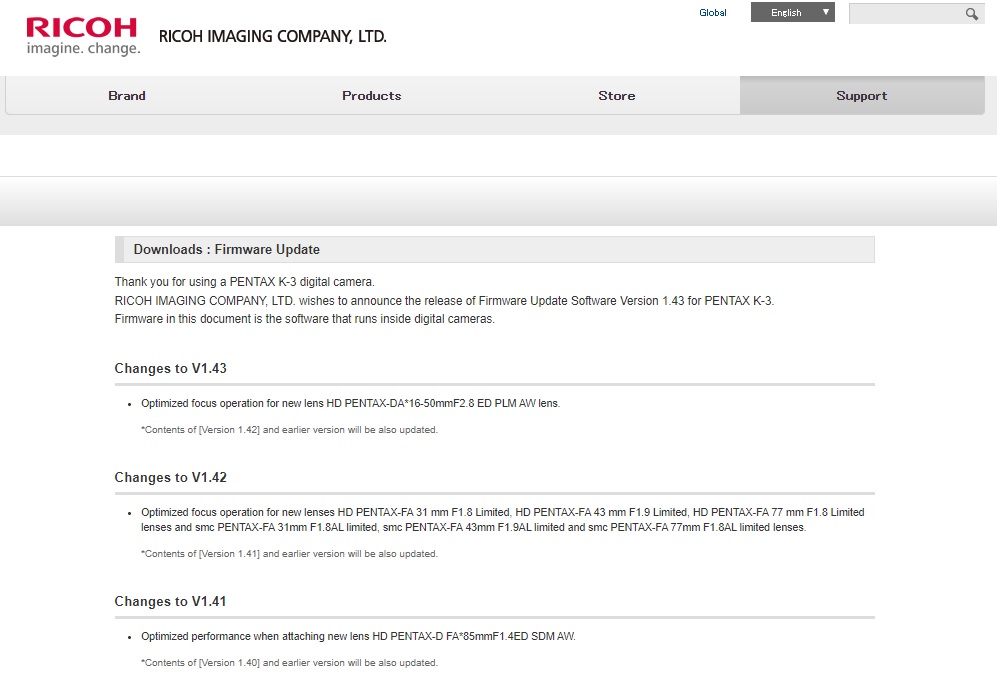Image resolution: width=997 pixels, height=690 pixels.
Task: Click RICOH IMAGING COMPANY, LTD. title
Action: coord(273,36)
